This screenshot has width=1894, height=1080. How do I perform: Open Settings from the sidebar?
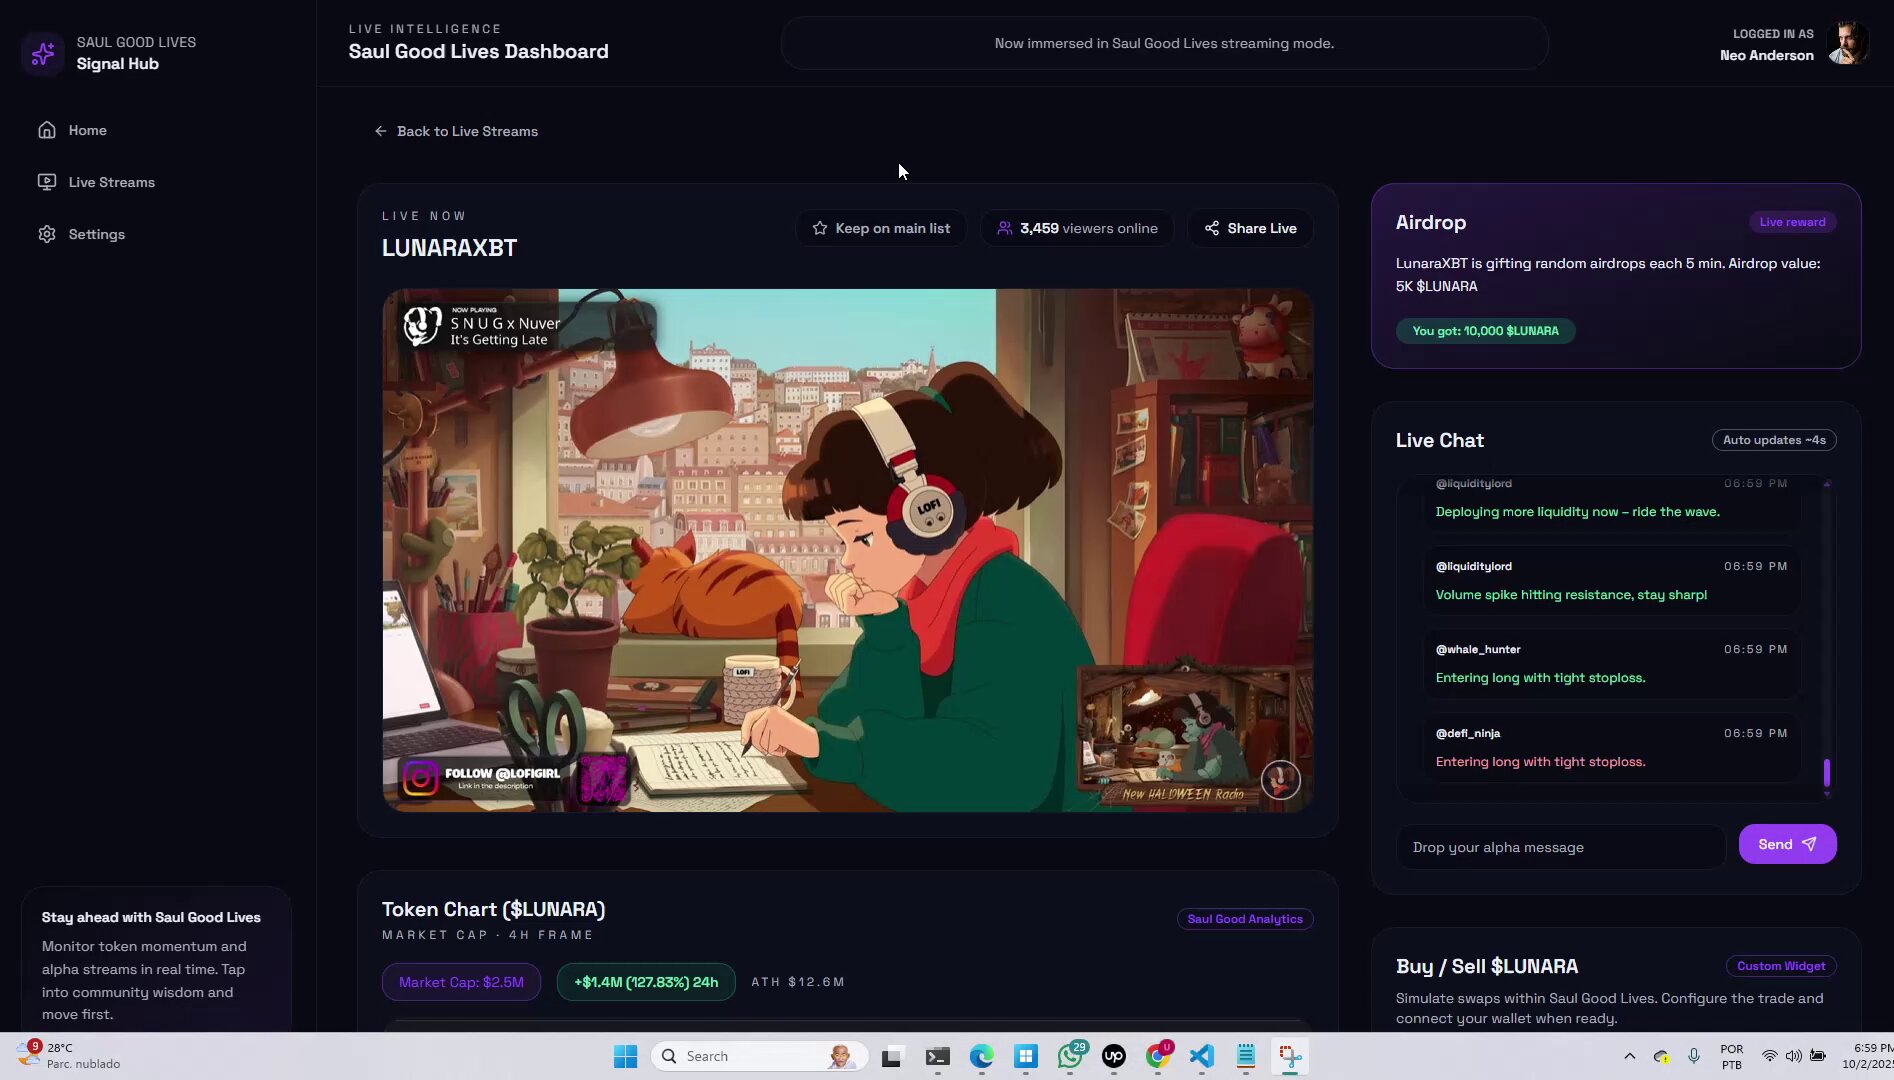(x=157, y=234)
